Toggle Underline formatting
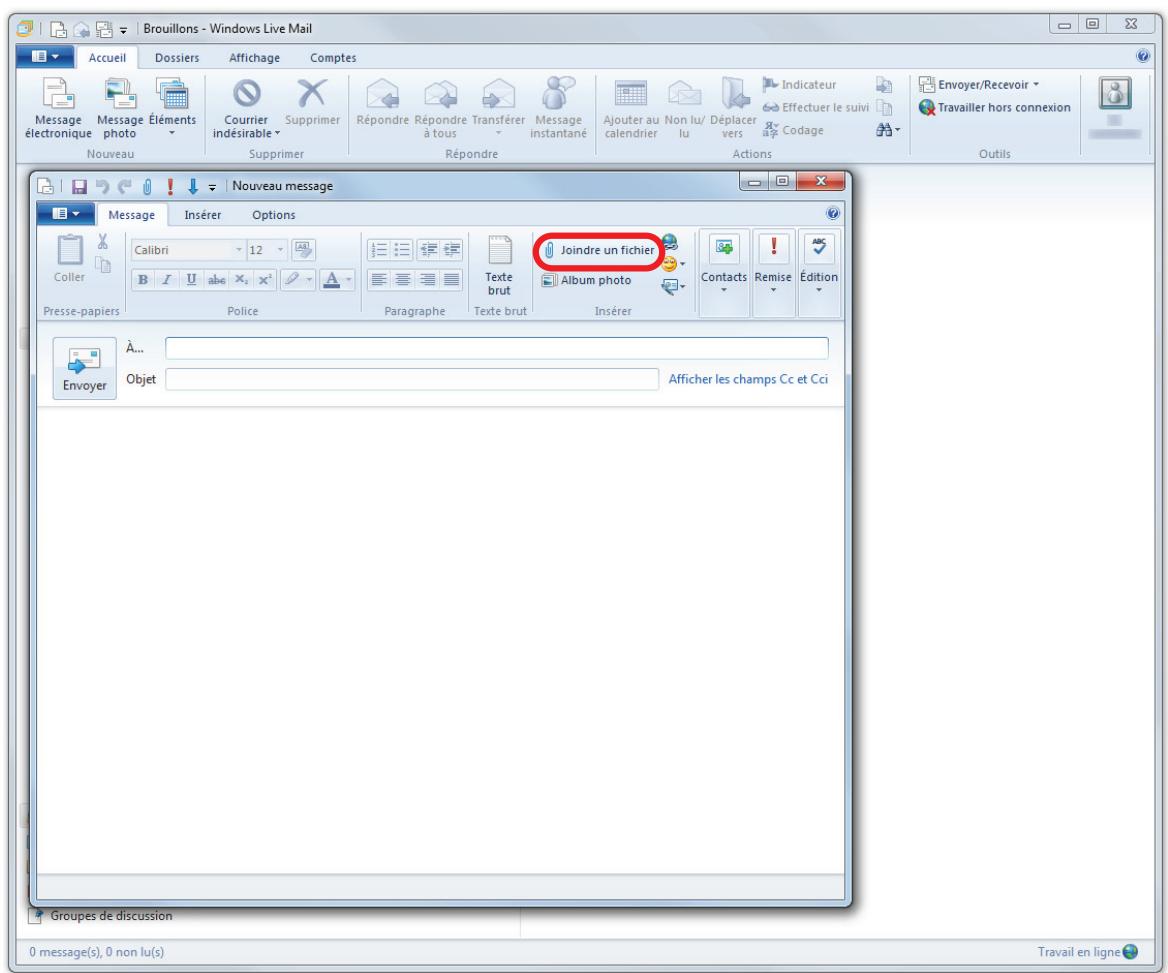Viewport: 1168px width, 973px height. coord(191,279)
